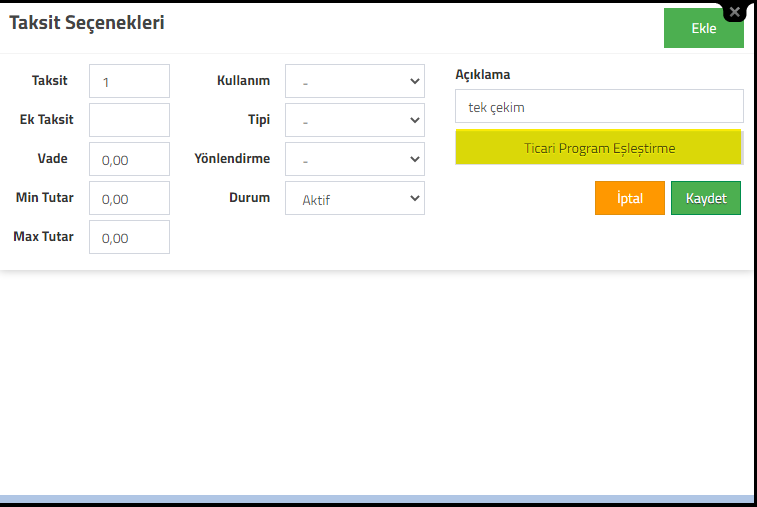
Task: Expand the Tipi dropdown list
Action: [355, 120]
